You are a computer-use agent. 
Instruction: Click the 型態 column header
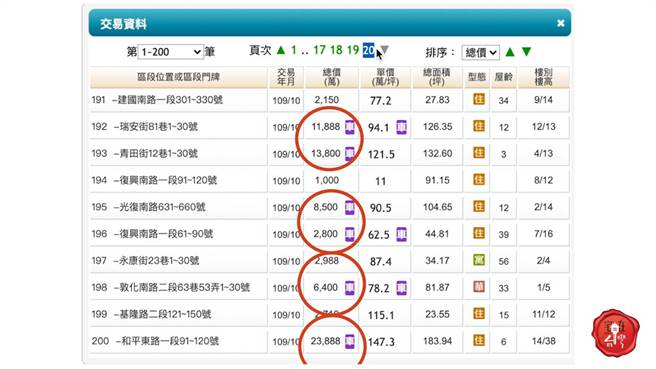[477, 77]
